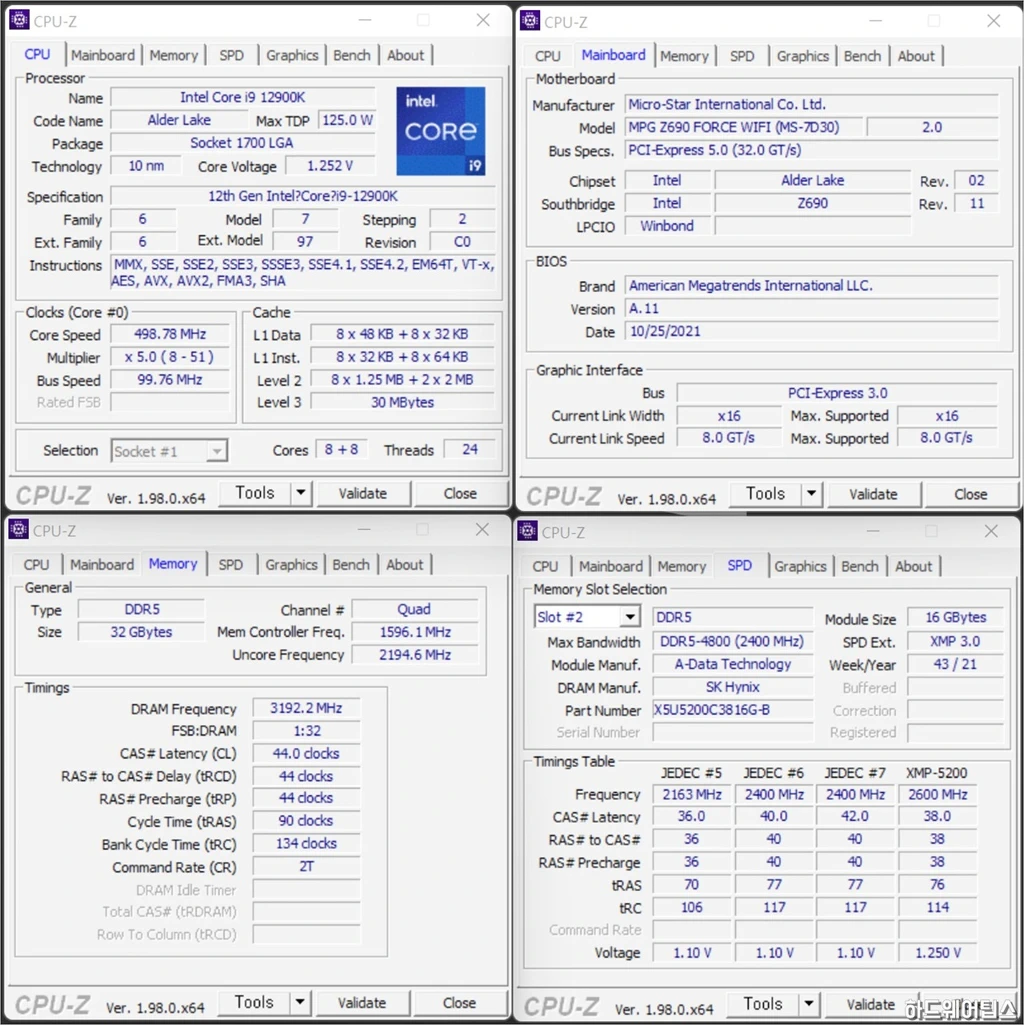
Task: Expand the Socket #1 selection combo box
Action: coord(216,451)
